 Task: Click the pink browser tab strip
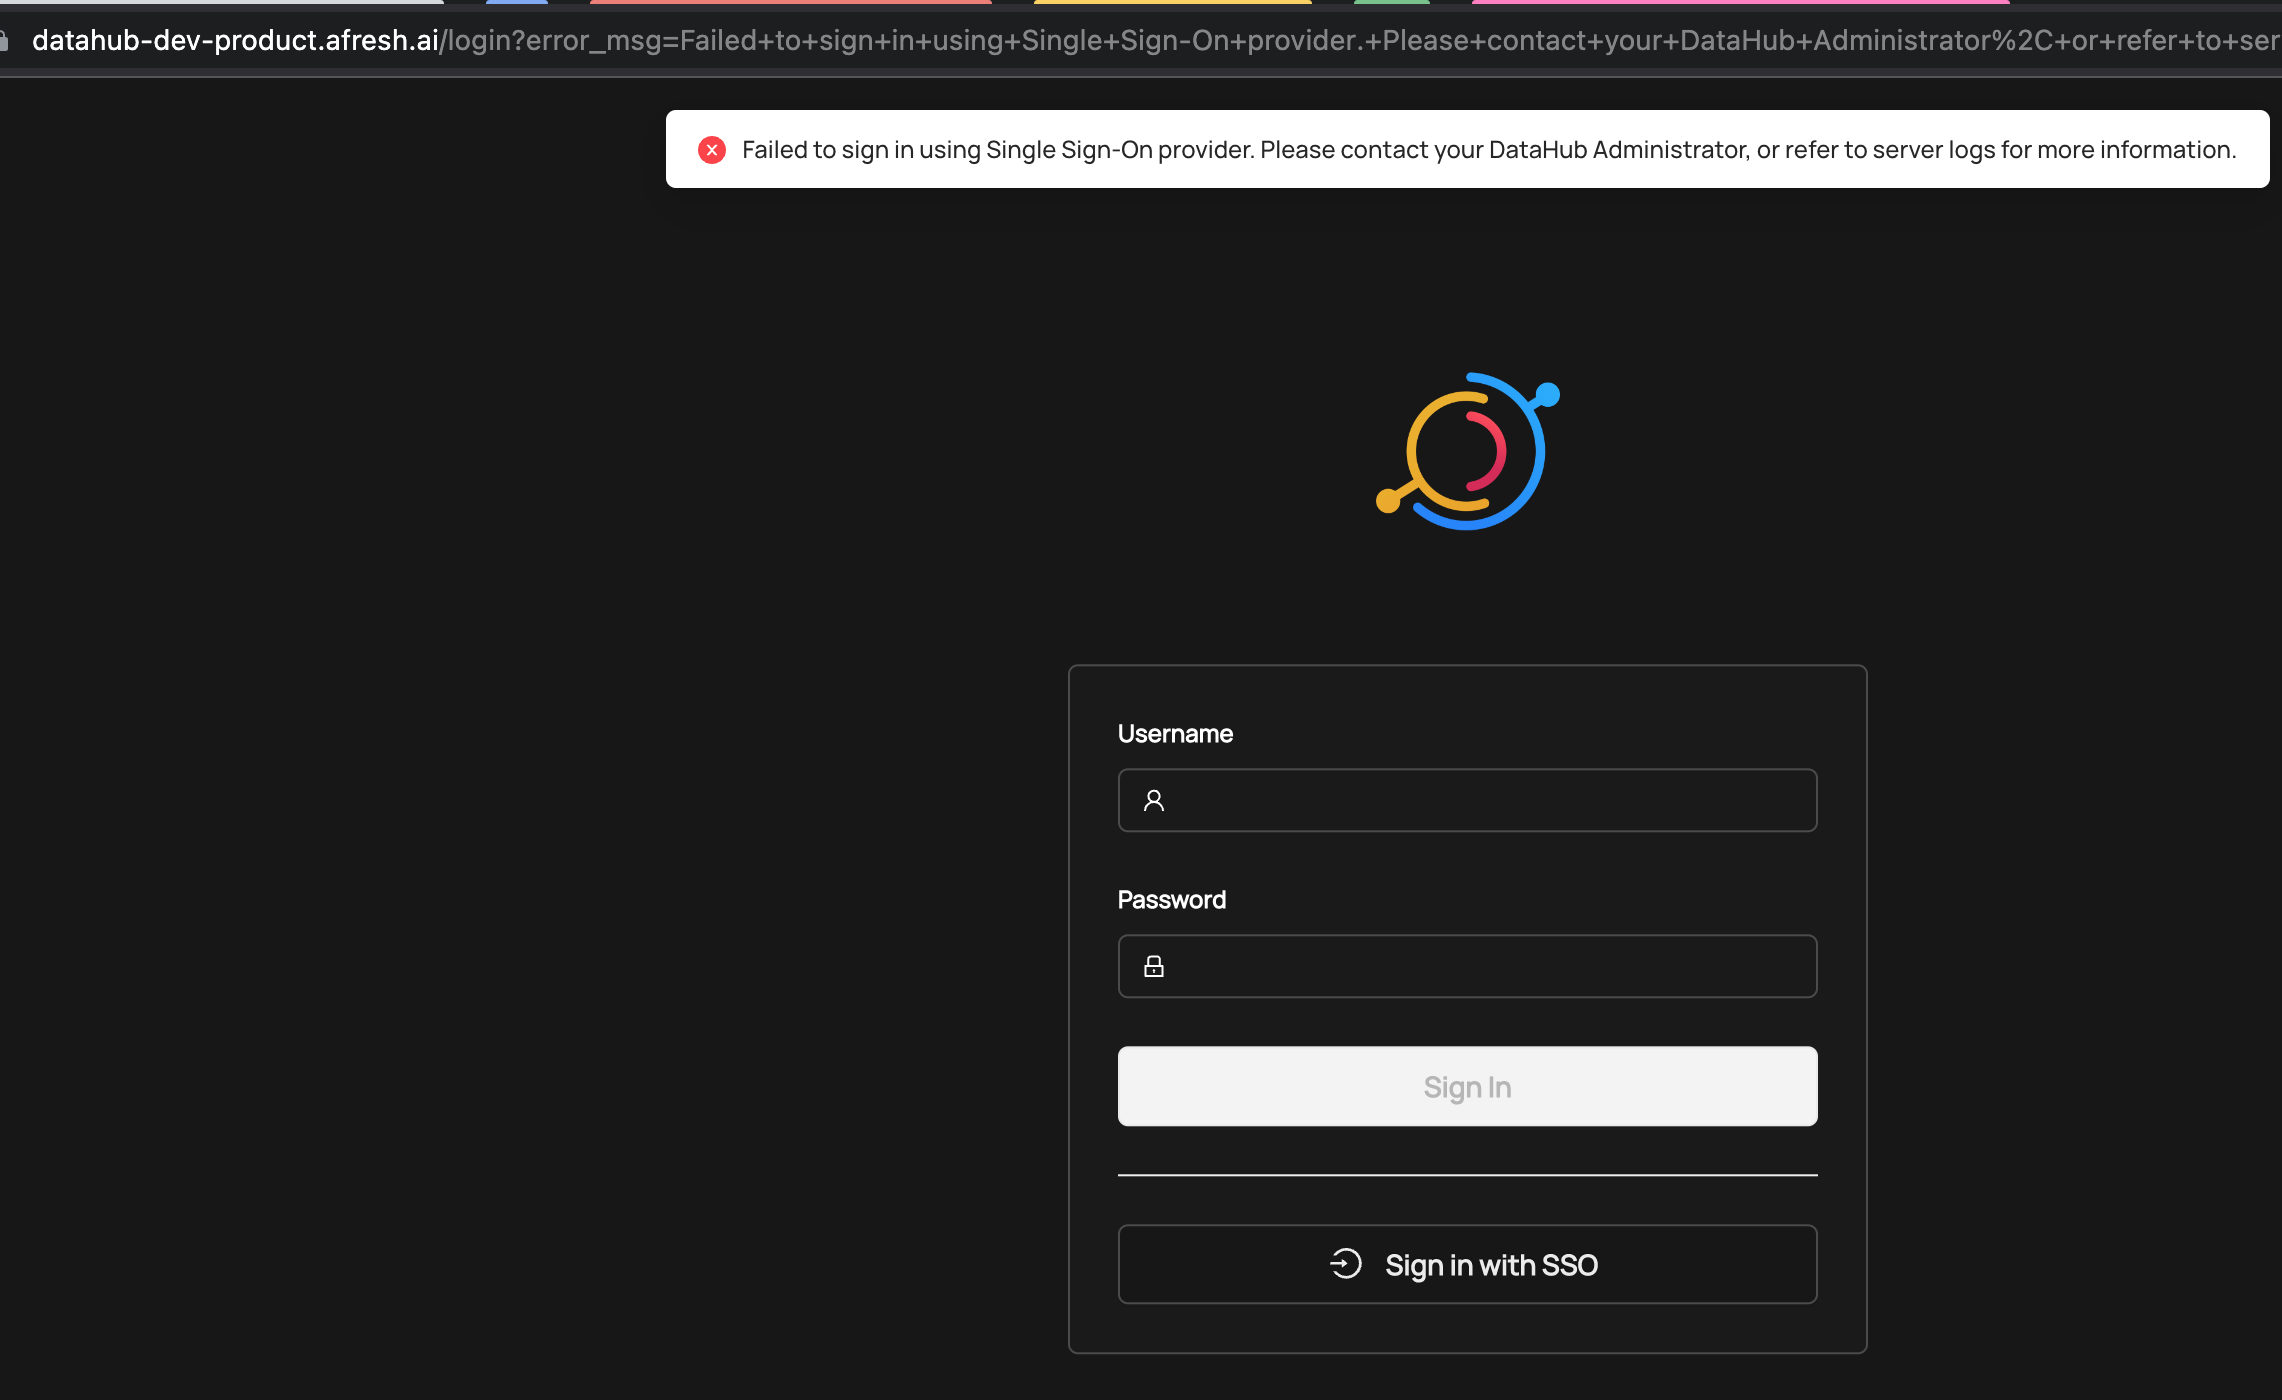[1740, 3]
